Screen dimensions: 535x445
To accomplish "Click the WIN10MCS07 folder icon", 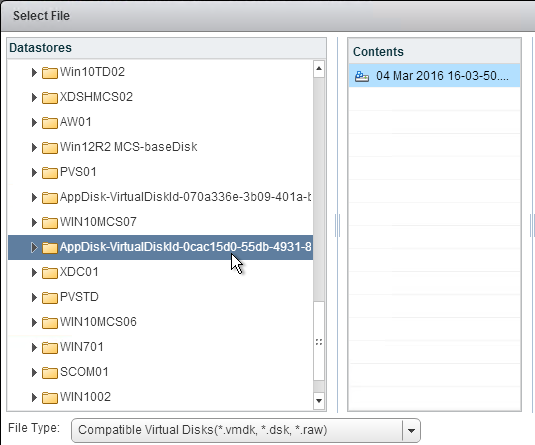I will tap(49, 222).
